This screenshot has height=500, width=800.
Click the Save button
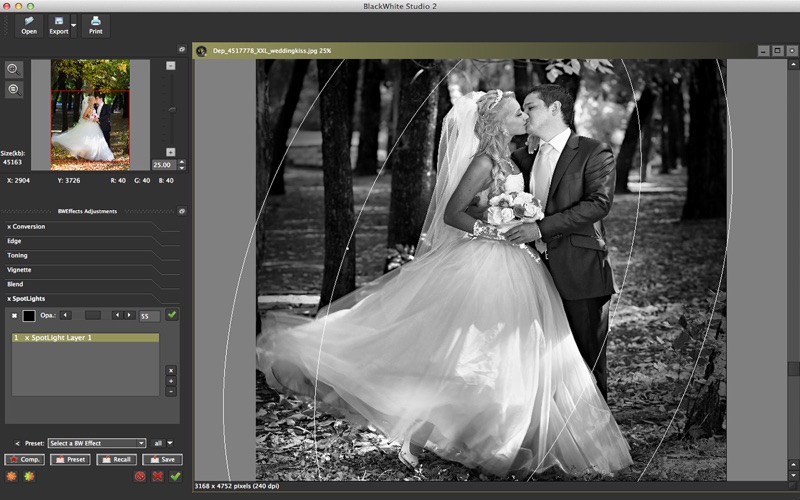[x=162, y=460]
